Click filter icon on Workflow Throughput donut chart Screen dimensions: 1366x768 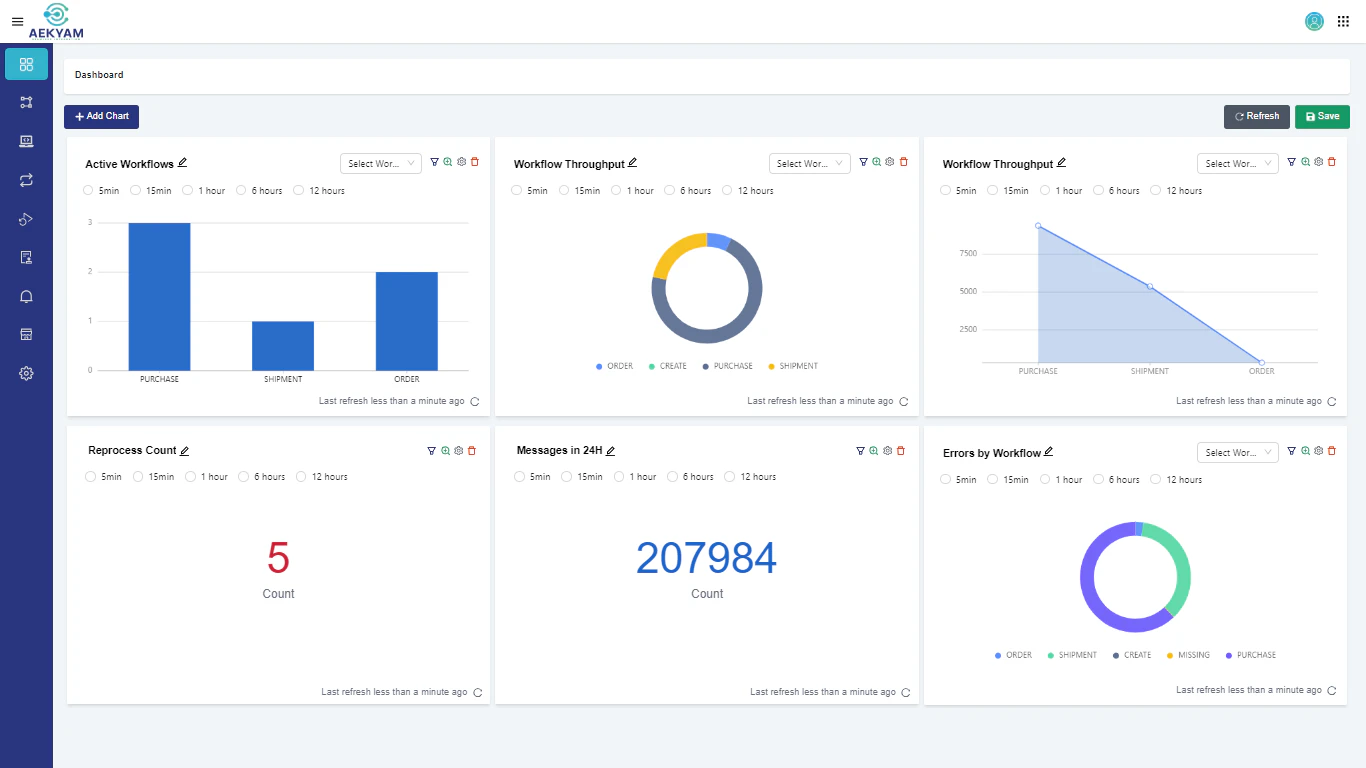coord(863,162)
